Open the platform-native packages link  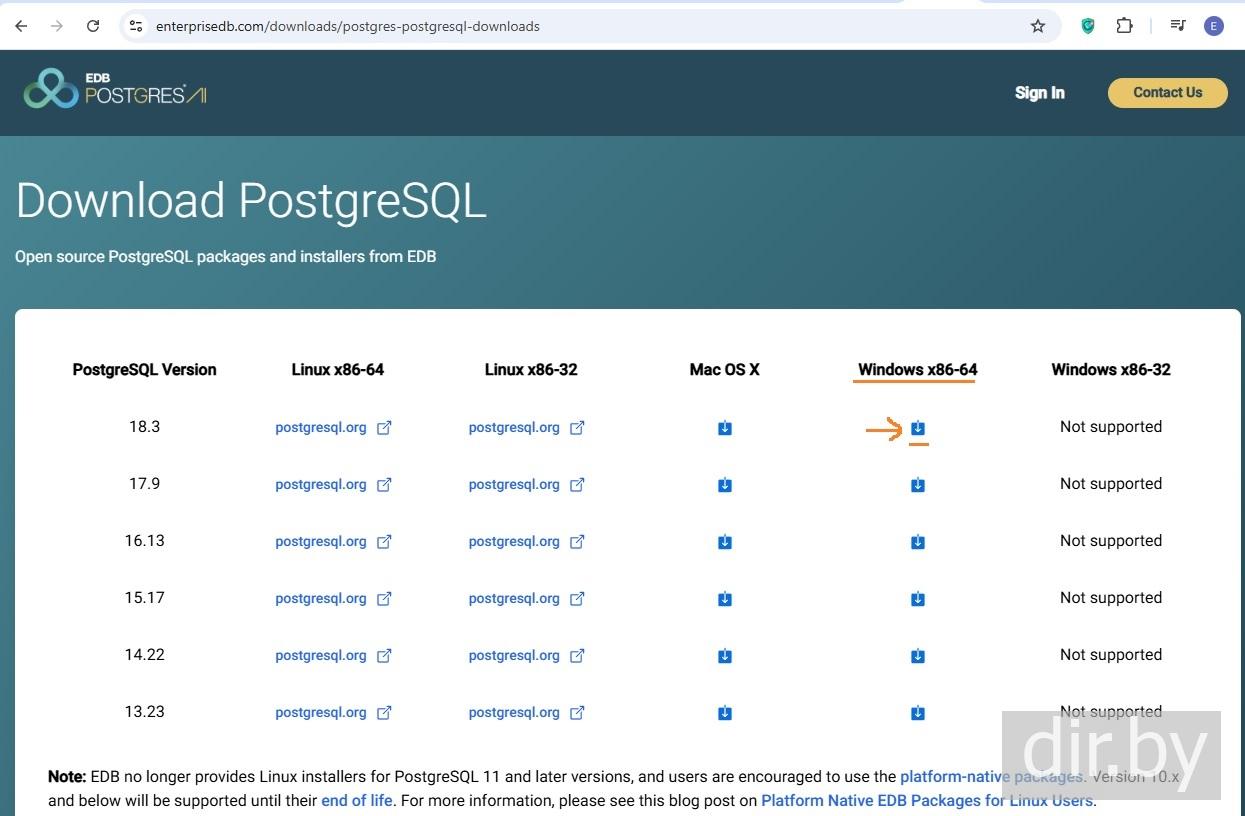pos(991,776)
